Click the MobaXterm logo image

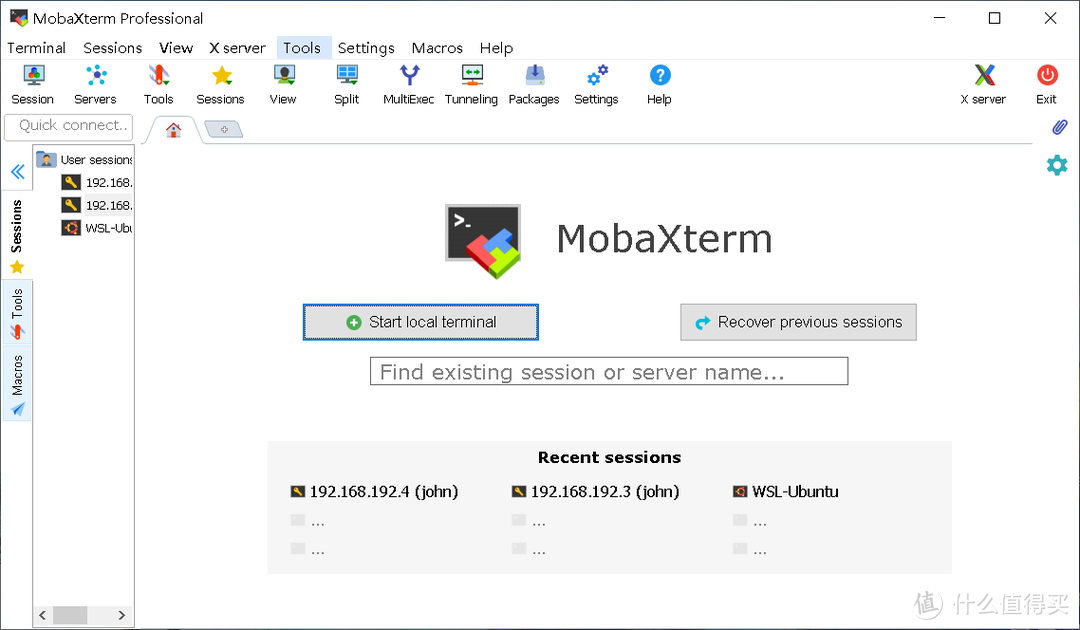[x=483, y=241]
